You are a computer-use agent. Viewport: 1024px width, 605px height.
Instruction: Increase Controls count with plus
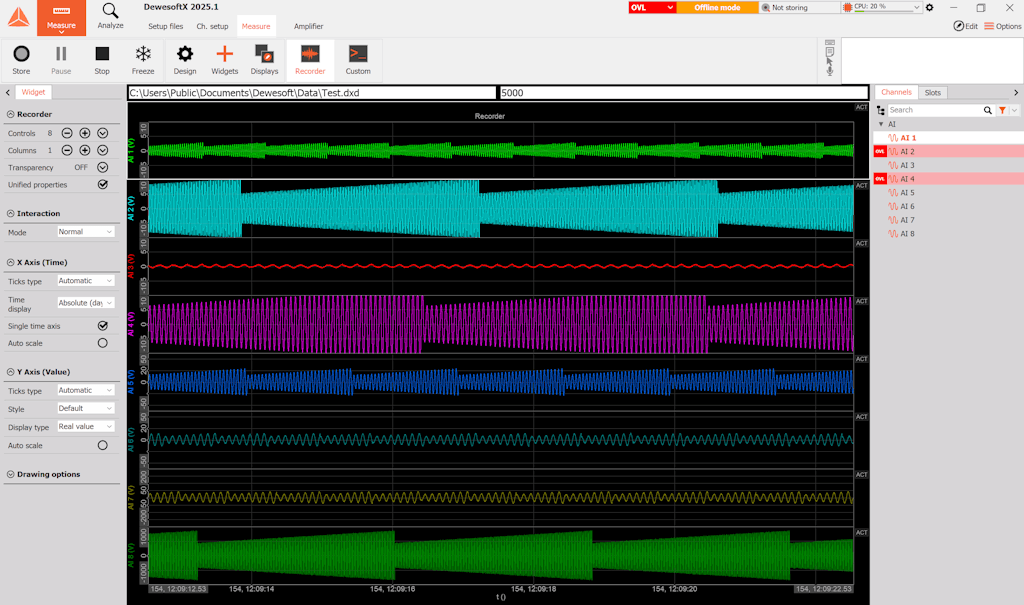[x=85, y=133]
